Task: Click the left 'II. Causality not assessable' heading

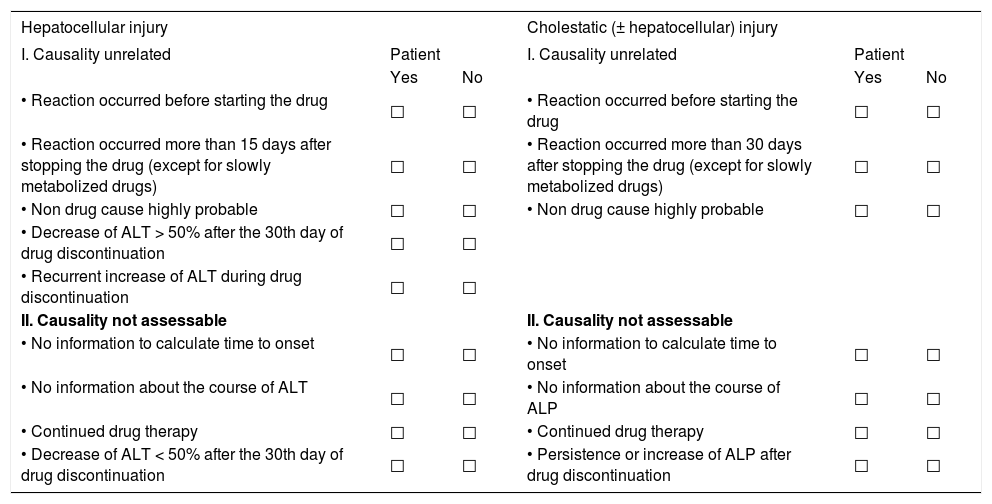Action: [124, 321]
